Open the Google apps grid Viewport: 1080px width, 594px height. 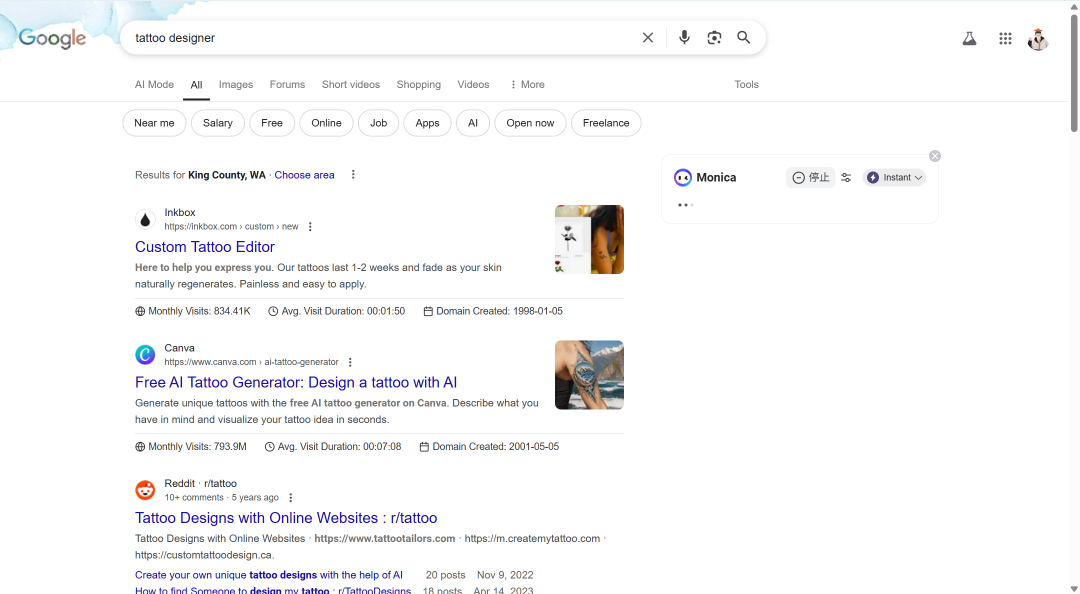(x=1005, y=39)
